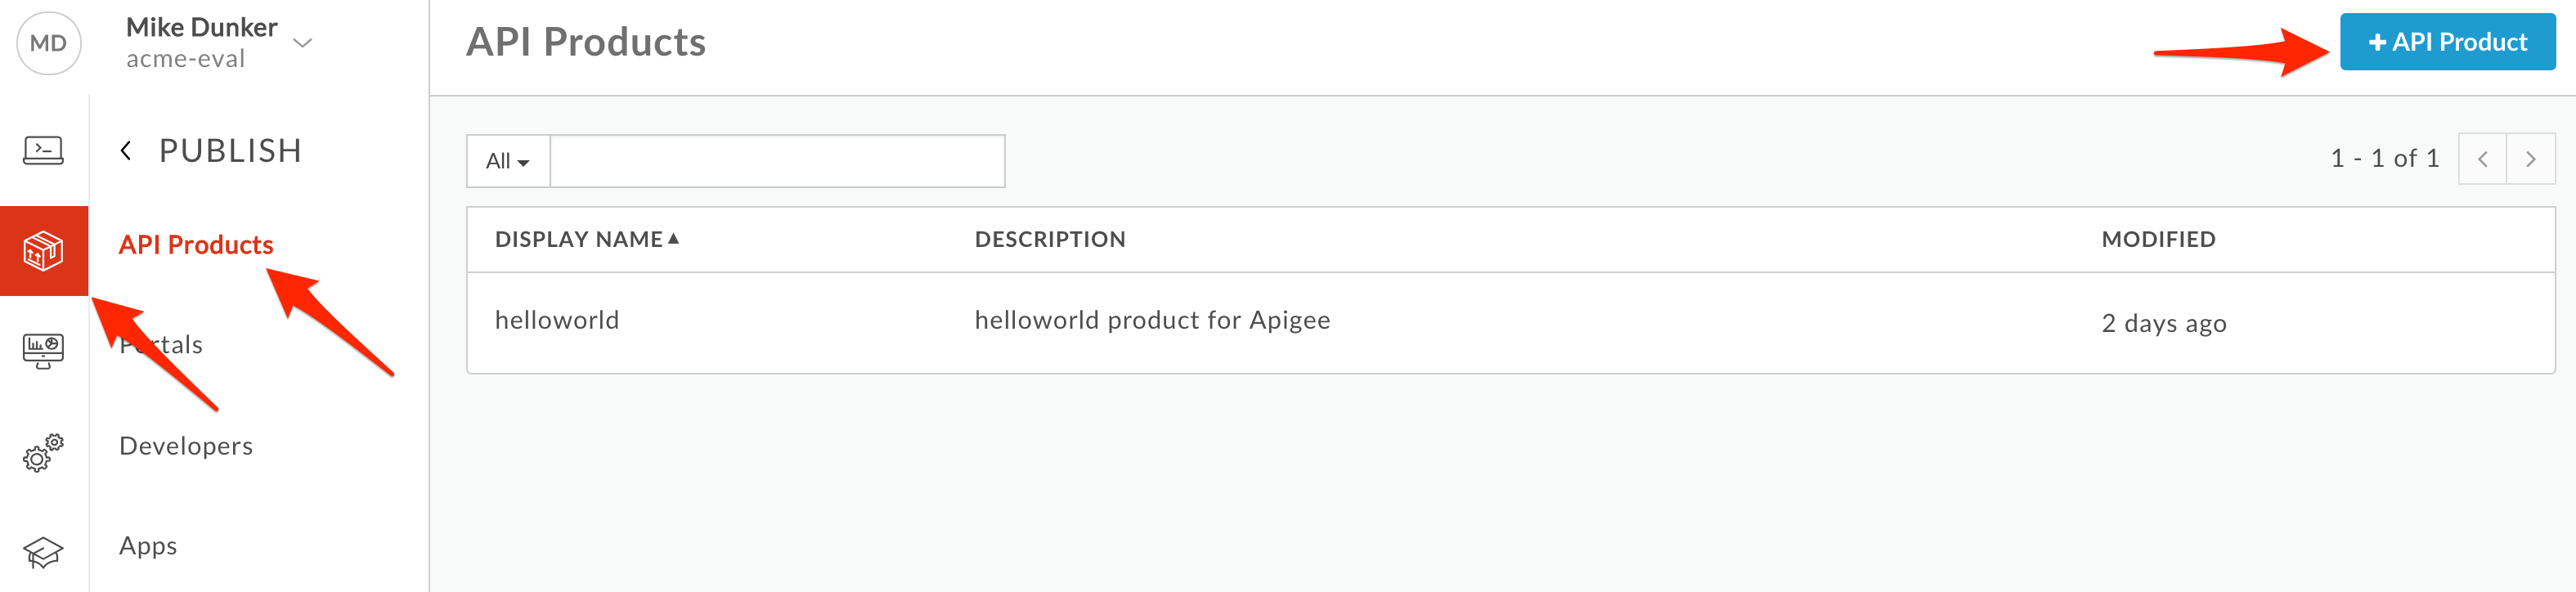Open the Learn graduation cap icon
The width and height of the screenshot is (2576, 592).
click(x=43, y=552)
